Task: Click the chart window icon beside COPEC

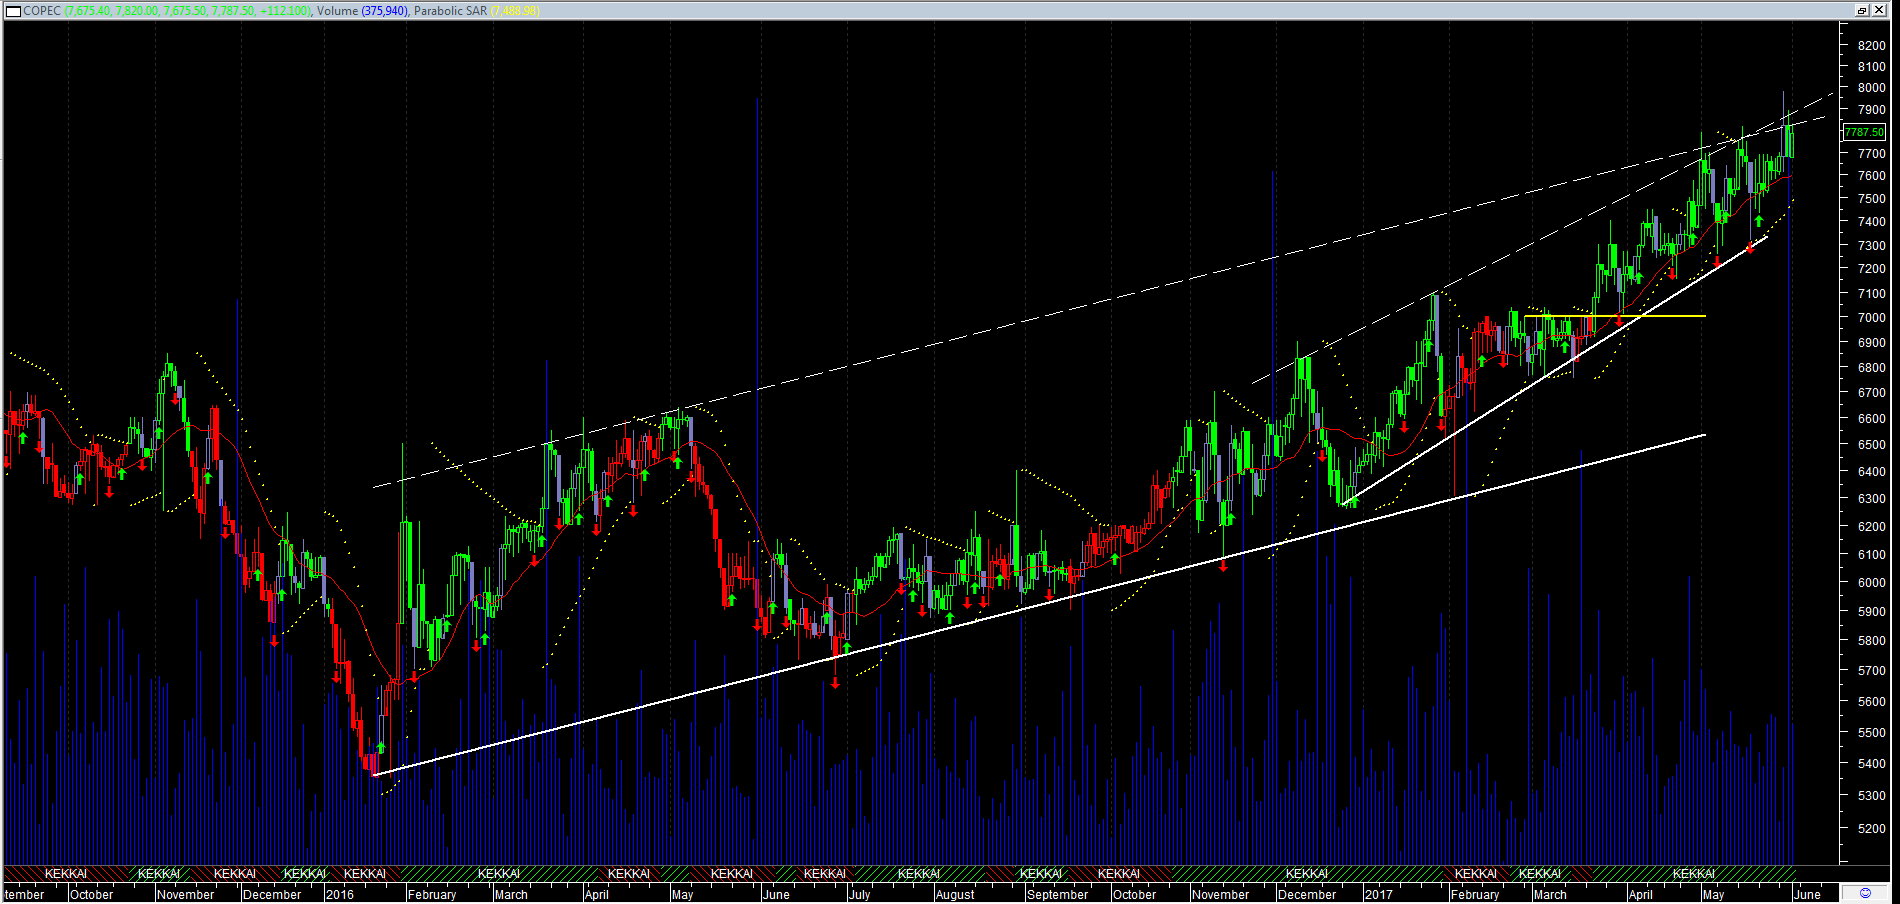Action: [13, 10]
